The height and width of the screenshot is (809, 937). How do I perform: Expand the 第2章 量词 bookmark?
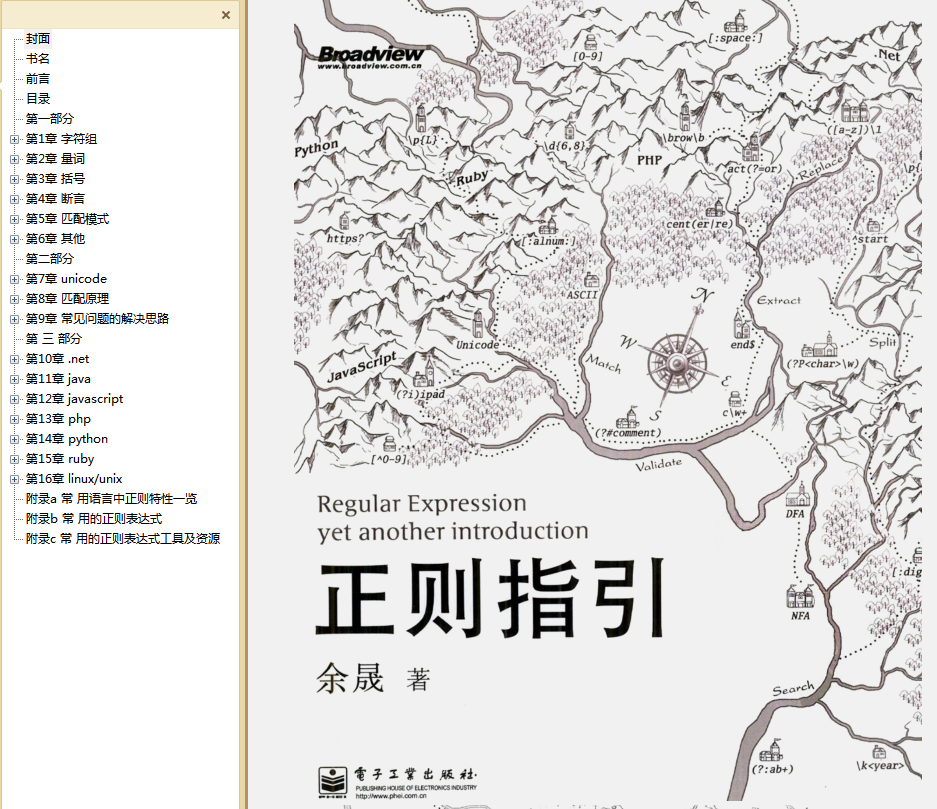click(x=14, y=159)
